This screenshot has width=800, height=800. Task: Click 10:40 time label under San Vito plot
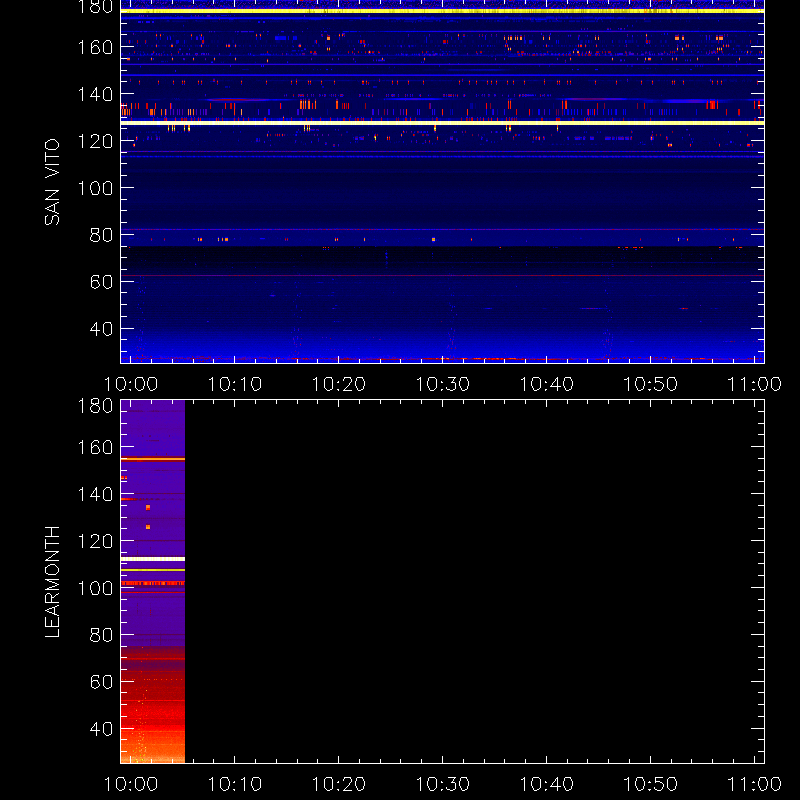pos(547,384)
